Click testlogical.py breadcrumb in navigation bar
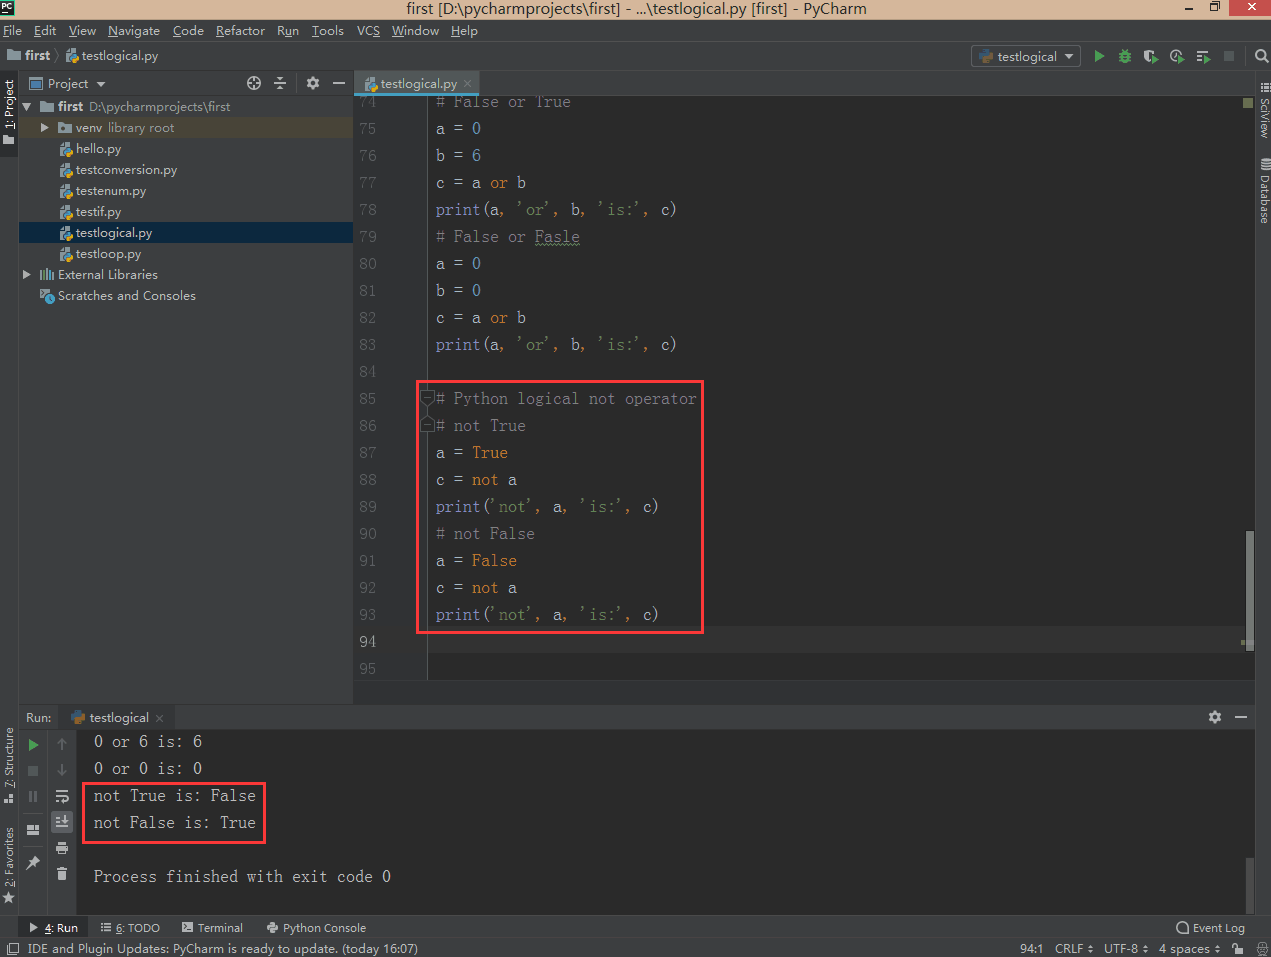Screen dimensions: 1271x957 point(111,56)
